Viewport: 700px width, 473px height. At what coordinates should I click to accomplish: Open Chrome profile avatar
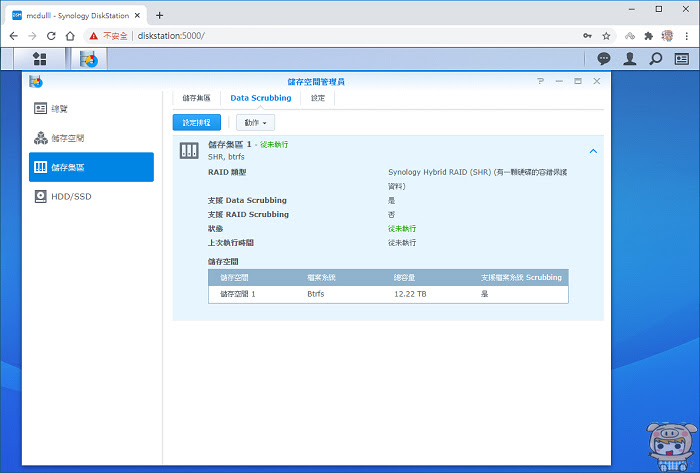click(x=667, y=36)
